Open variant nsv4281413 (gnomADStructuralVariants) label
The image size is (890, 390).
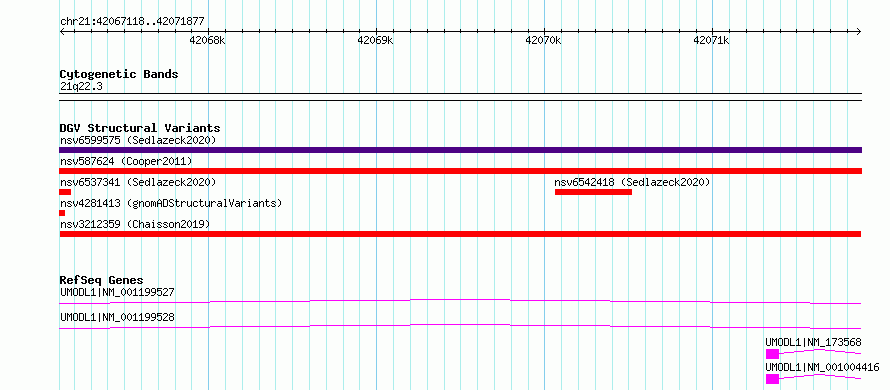[x=171, y=203]
